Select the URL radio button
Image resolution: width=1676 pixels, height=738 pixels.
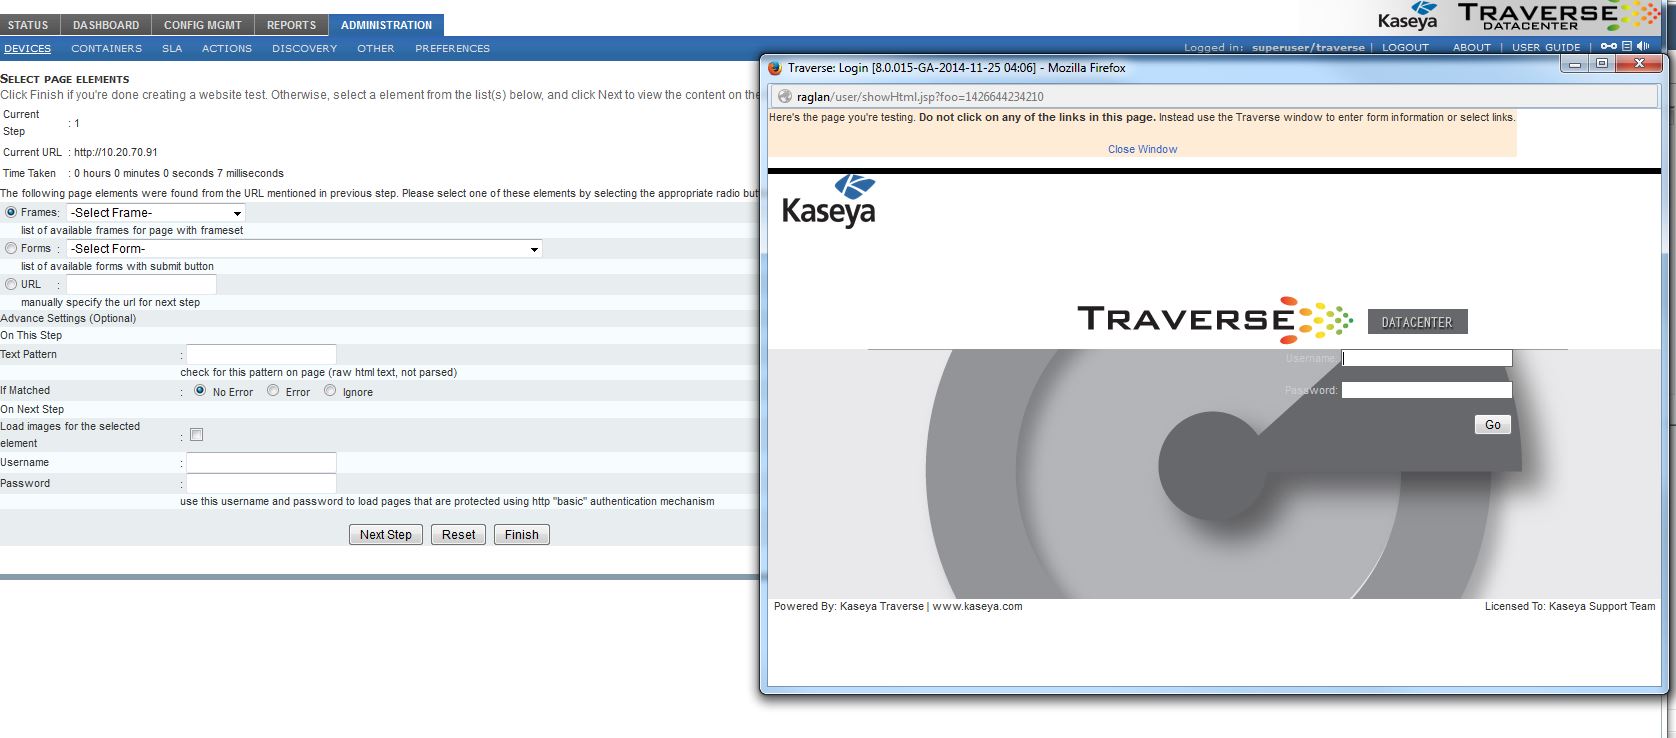coord(11,284)
